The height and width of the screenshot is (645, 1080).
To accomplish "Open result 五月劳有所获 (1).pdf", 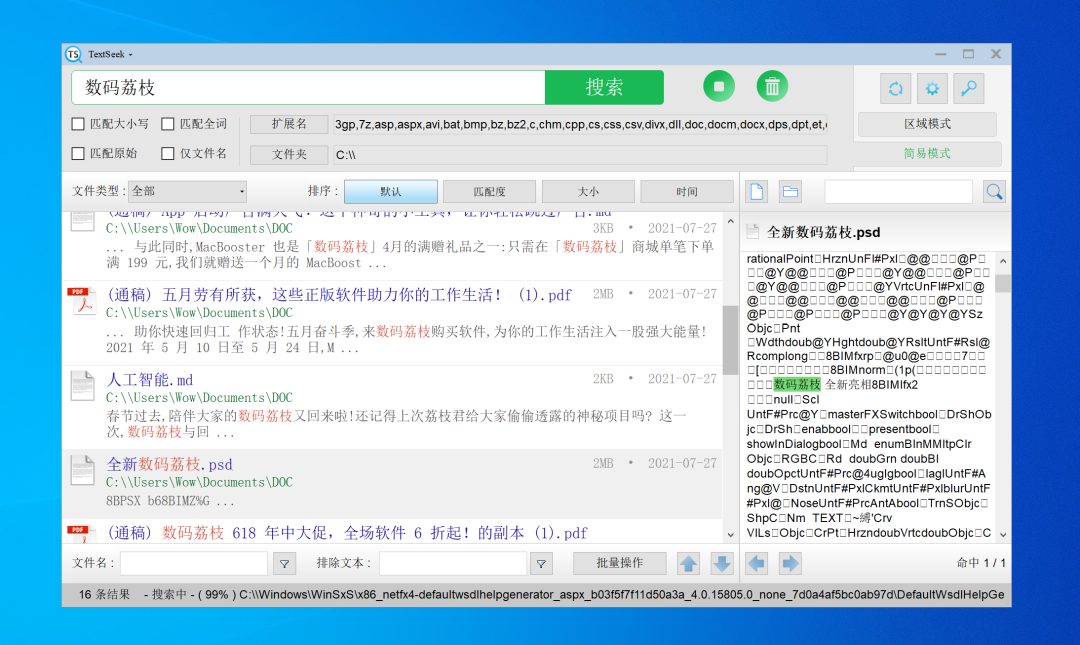I will pos(339,295).
